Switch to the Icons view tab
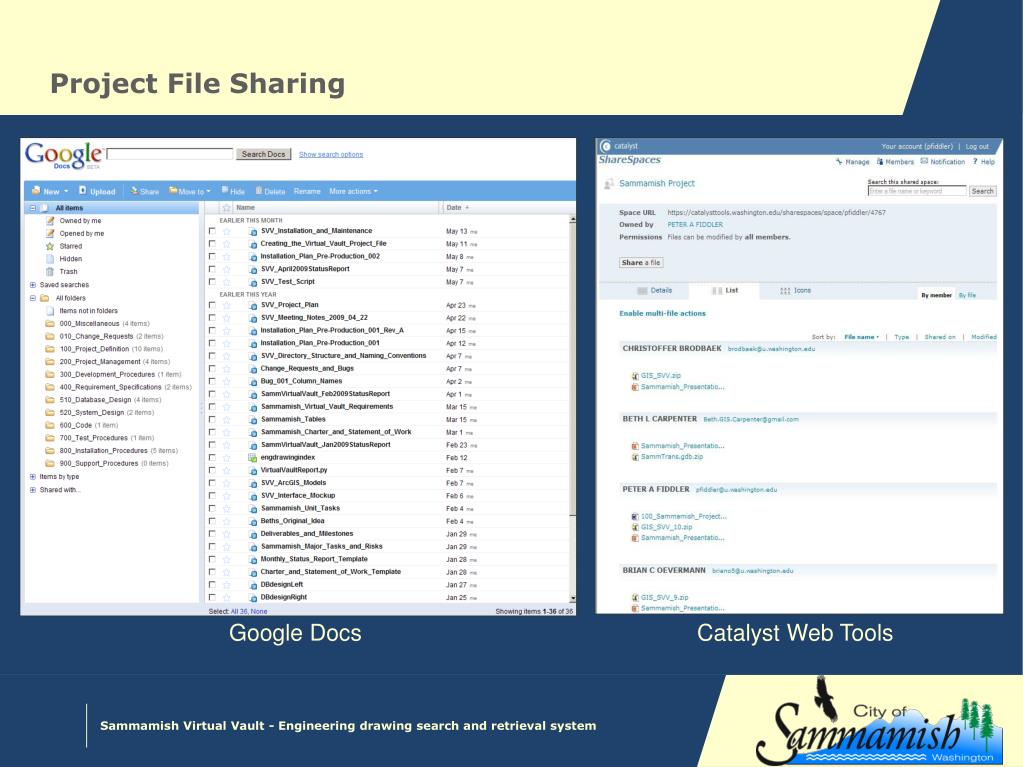The height and width of the screenshot is (767, 1023). [x=795, y=290]
